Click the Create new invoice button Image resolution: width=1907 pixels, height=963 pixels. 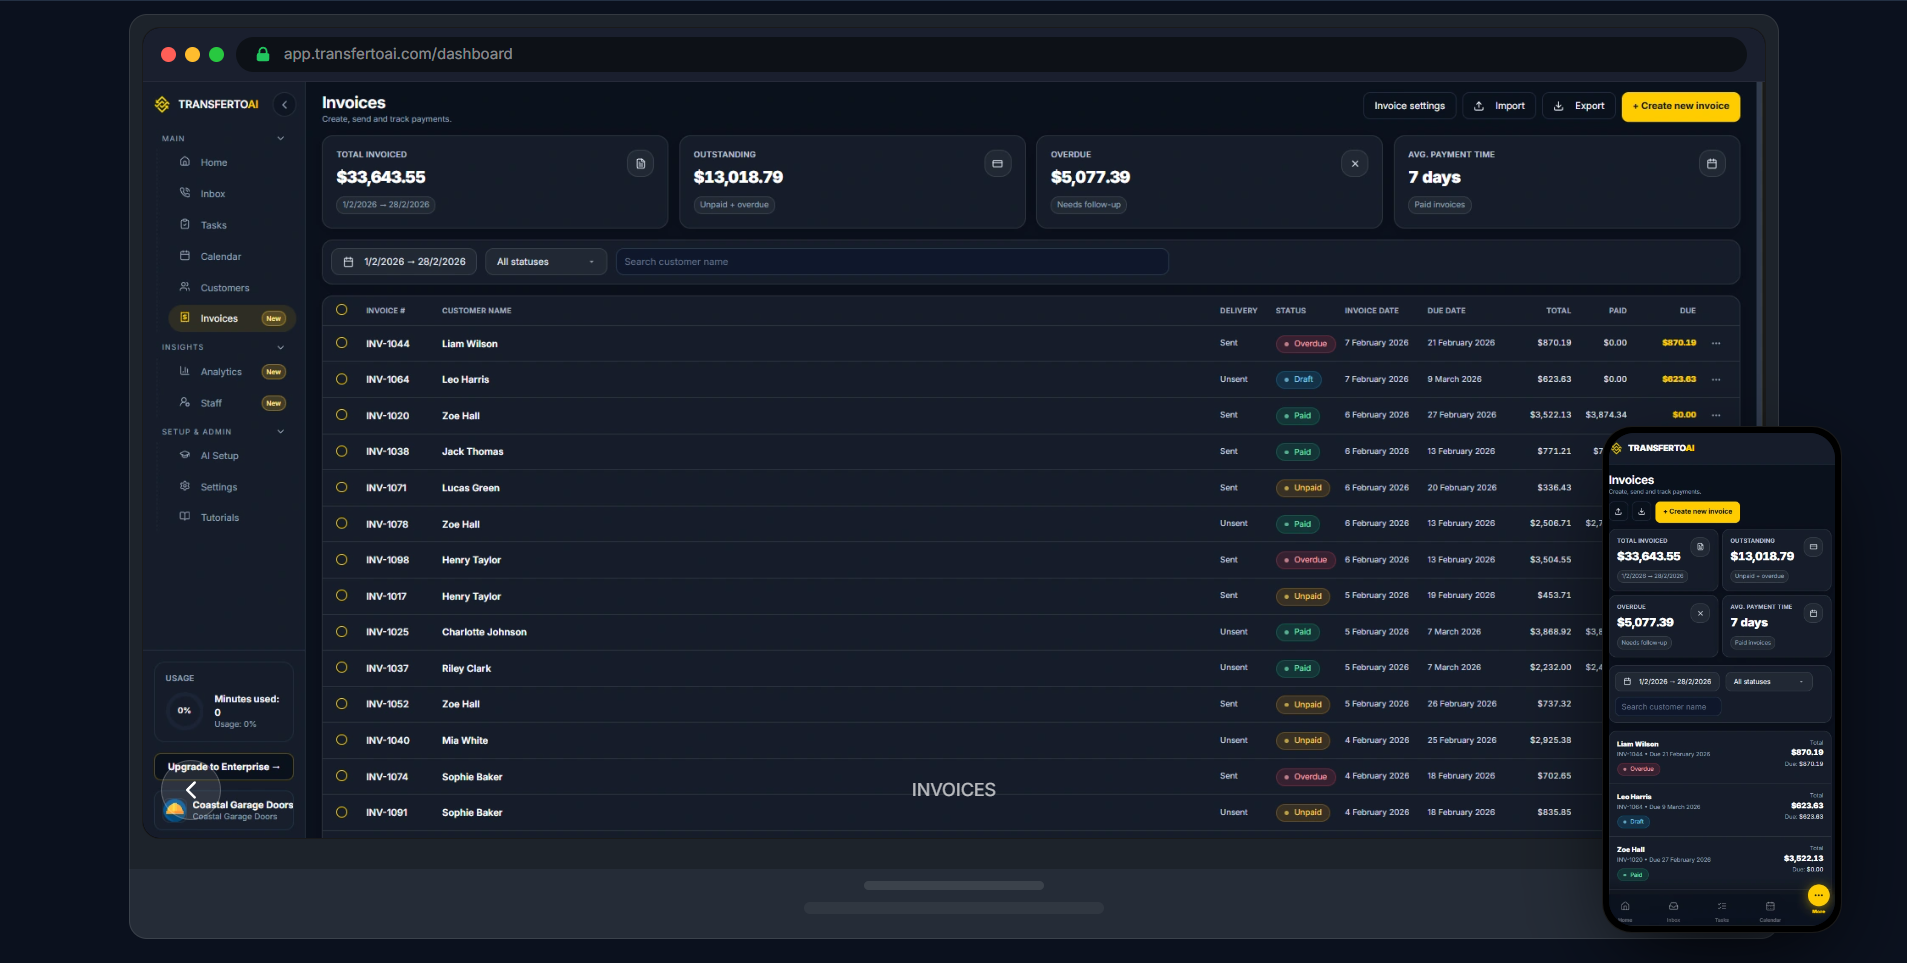(x=1679, y=106)
